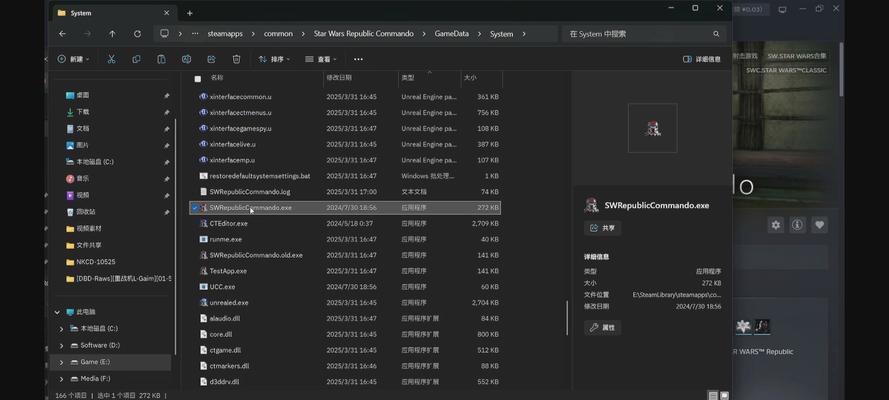
Task: Click the file list vertical scrollbar thumb
Action: 567,317
